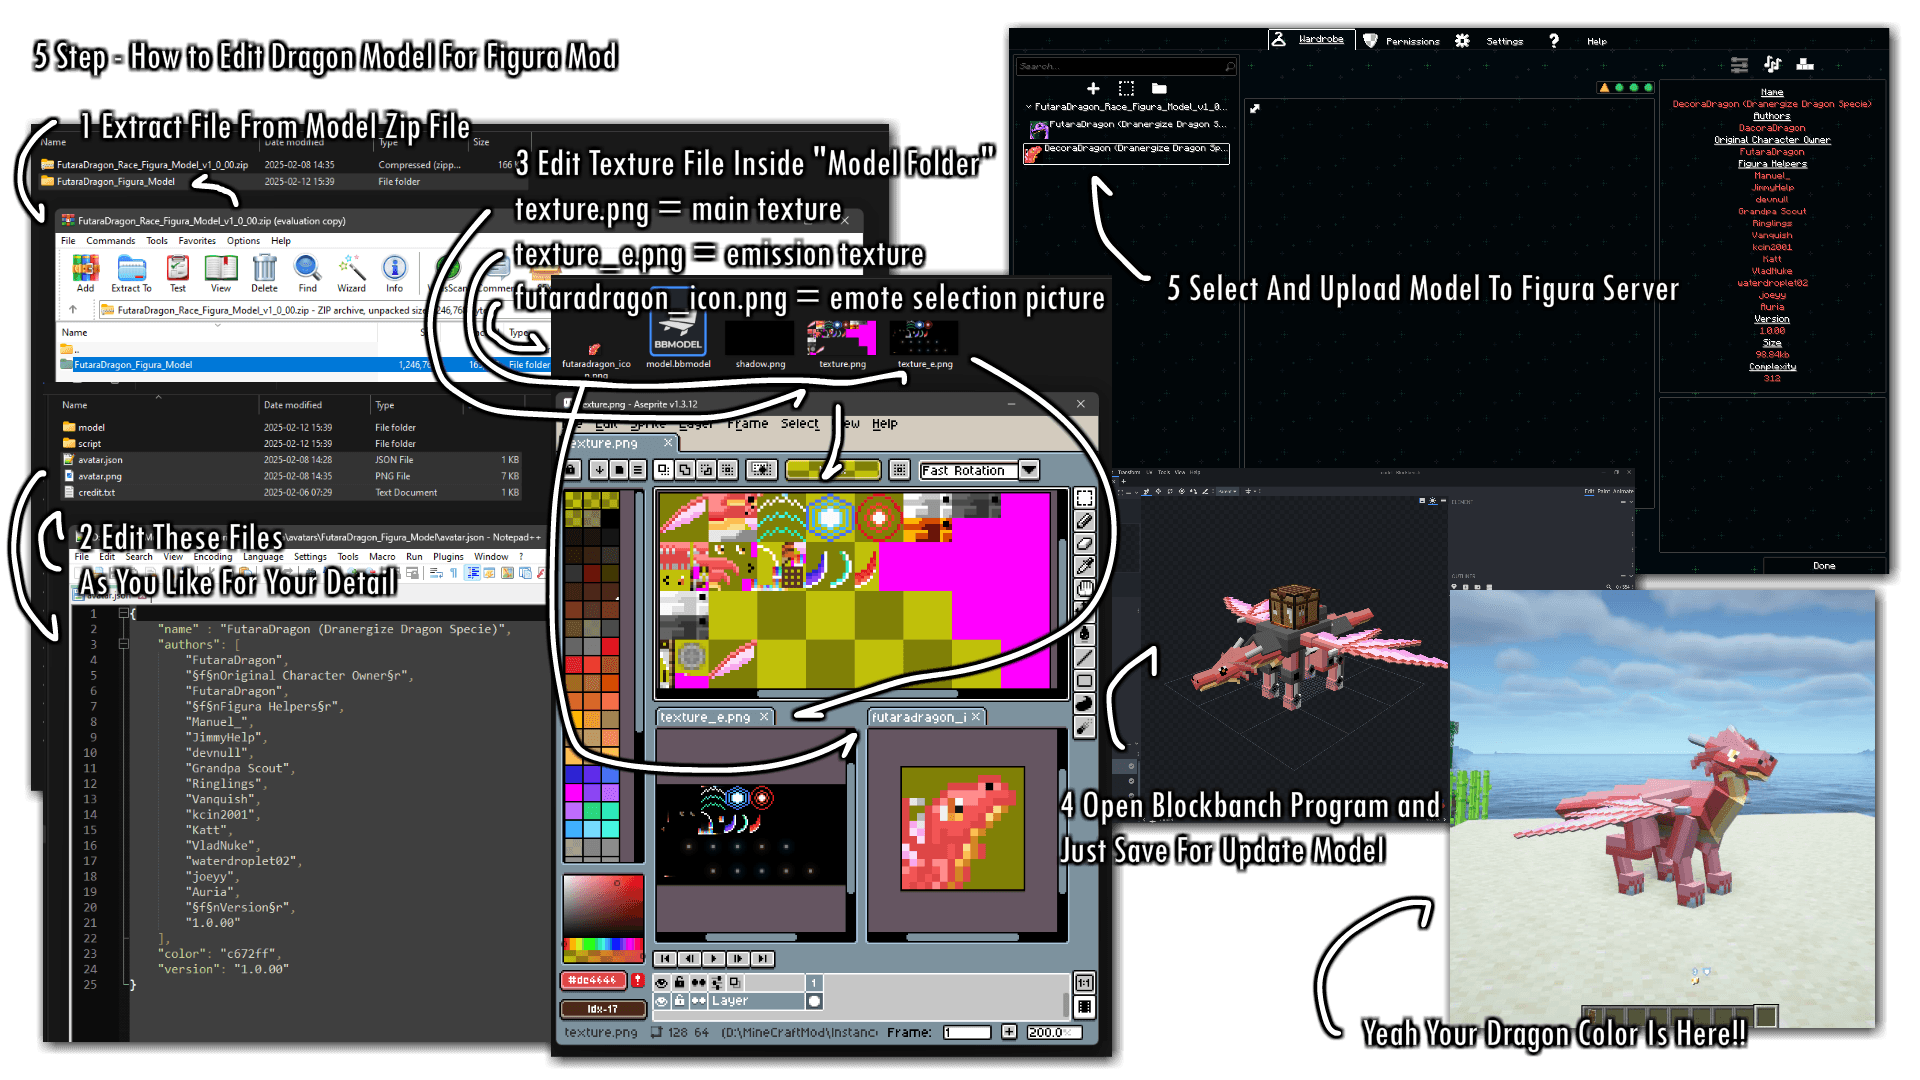1920x1080 pixels.
Task: Select the Aseprite marquee selection tool
Action: pyautogui.click(x=1084, y=498)
